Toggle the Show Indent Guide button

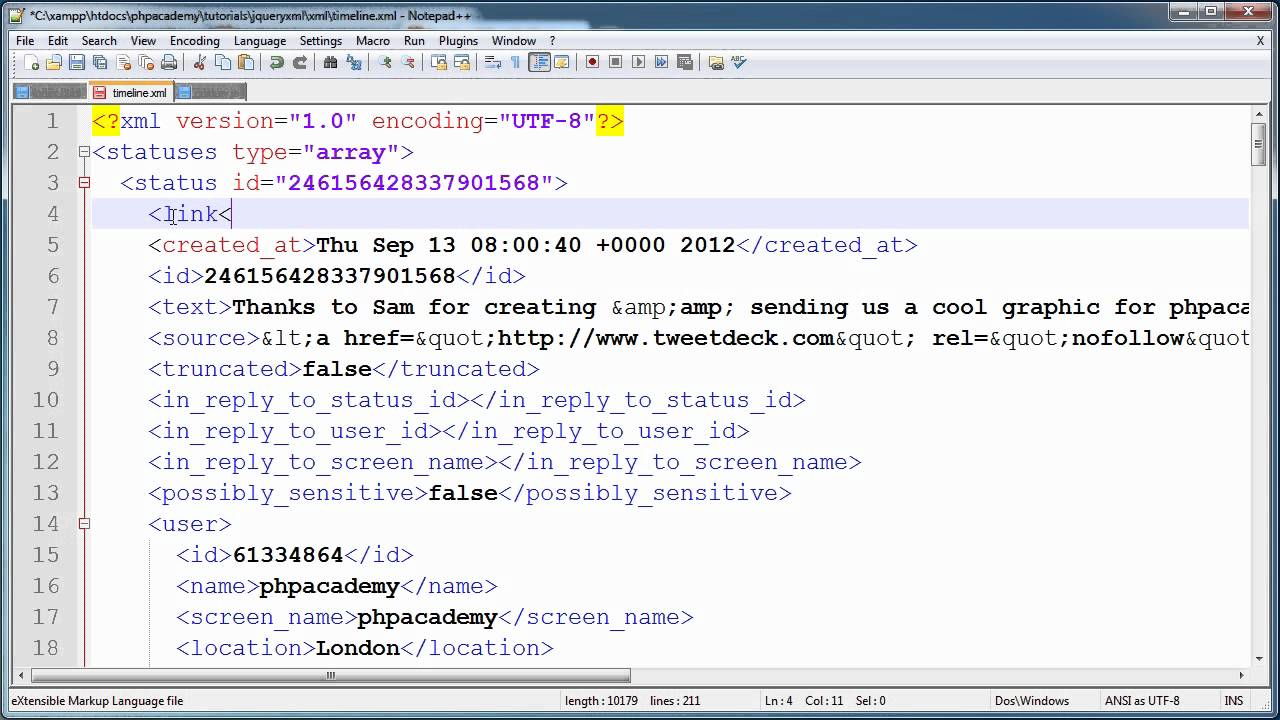(539, 62)
